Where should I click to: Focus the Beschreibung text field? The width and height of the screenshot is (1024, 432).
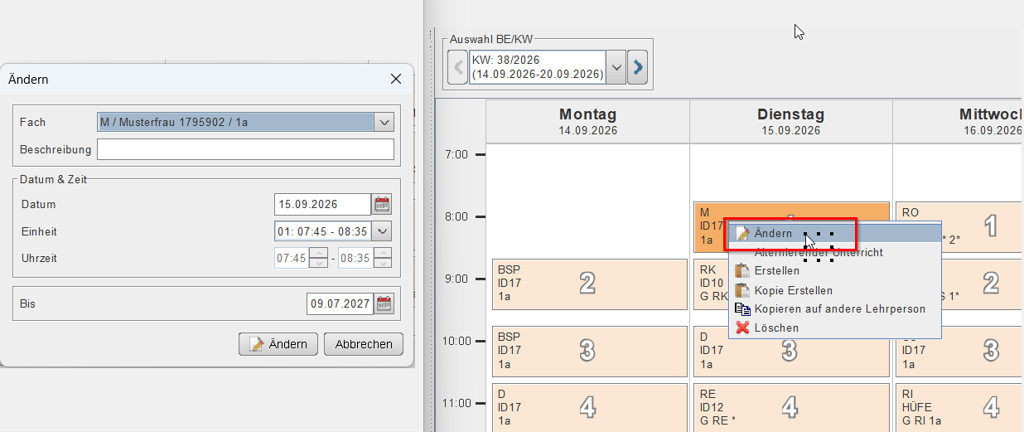(x=246, y=149)
